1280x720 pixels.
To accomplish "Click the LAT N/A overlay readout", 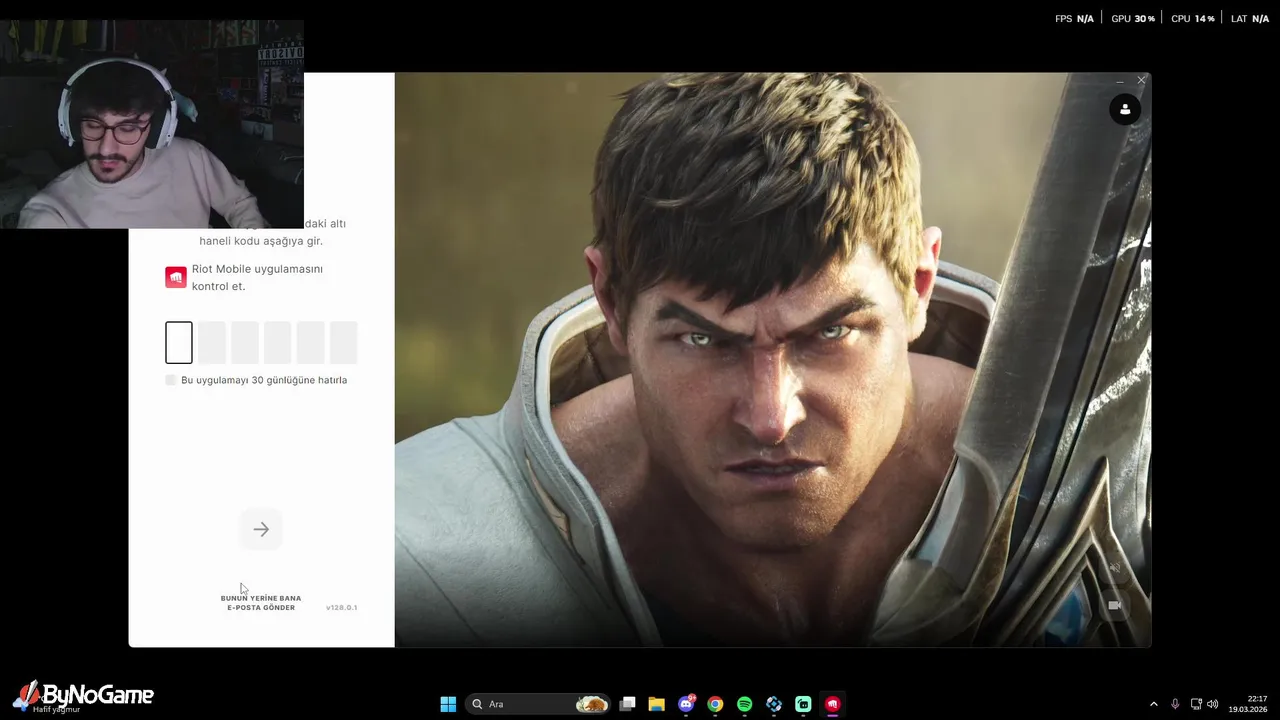I will [1250, 19].
